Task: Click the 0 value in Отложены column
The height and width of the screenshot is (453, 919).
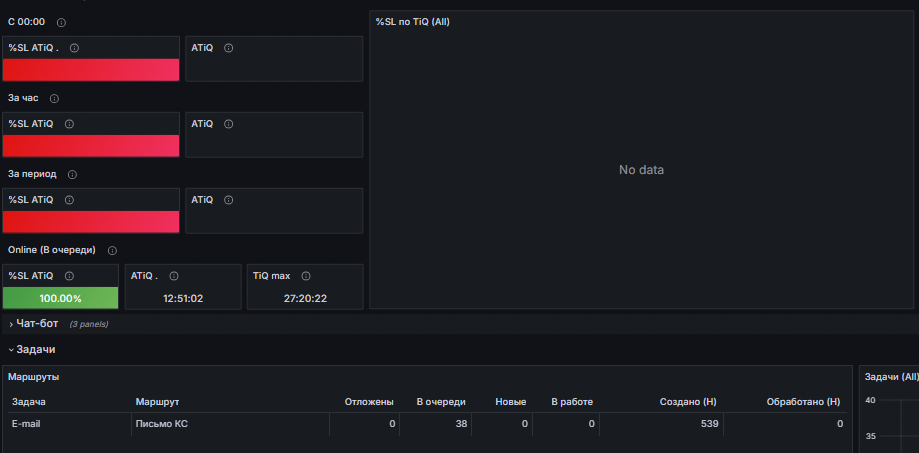Action: click(x=392, y=424)
